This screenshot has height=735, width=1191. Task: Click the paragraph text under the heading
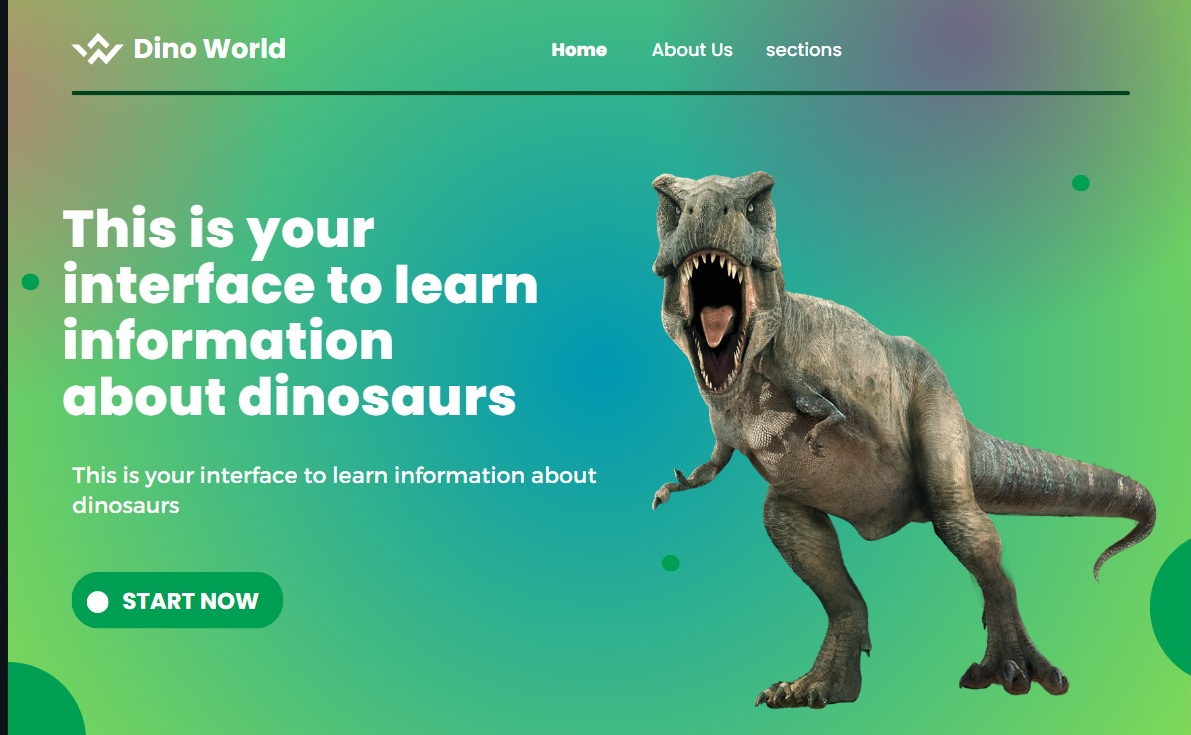click(333, 490)
